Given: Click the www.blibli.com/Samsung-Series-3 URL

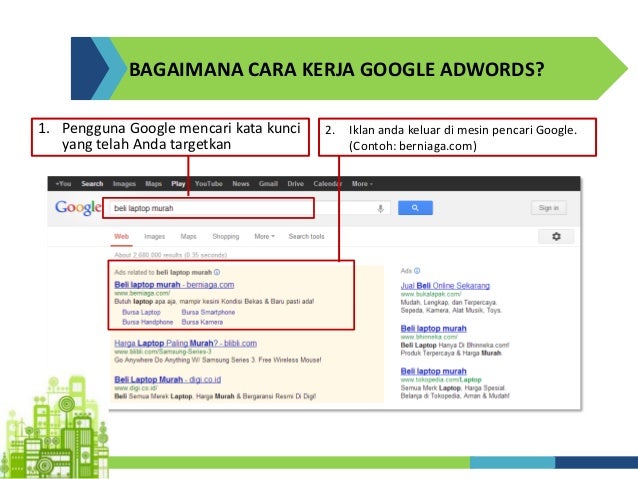Looking at the screenshot, I should coord(163,352).
